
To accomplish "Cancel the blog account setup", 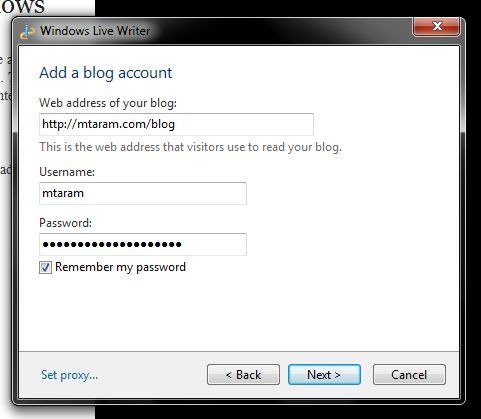I will tap(409, 375).
